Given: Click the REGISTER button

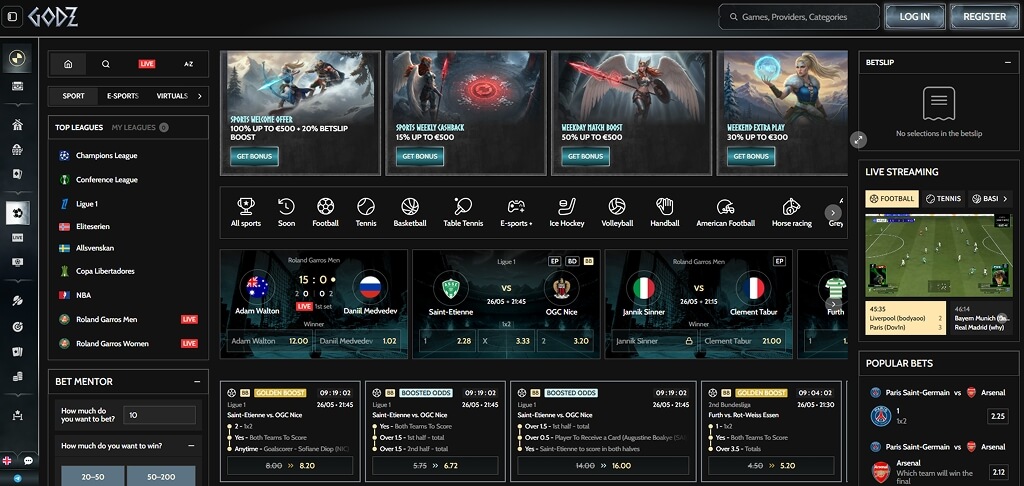Looking at the screenshot, I should pyautogui.click(x=984, y=17).
